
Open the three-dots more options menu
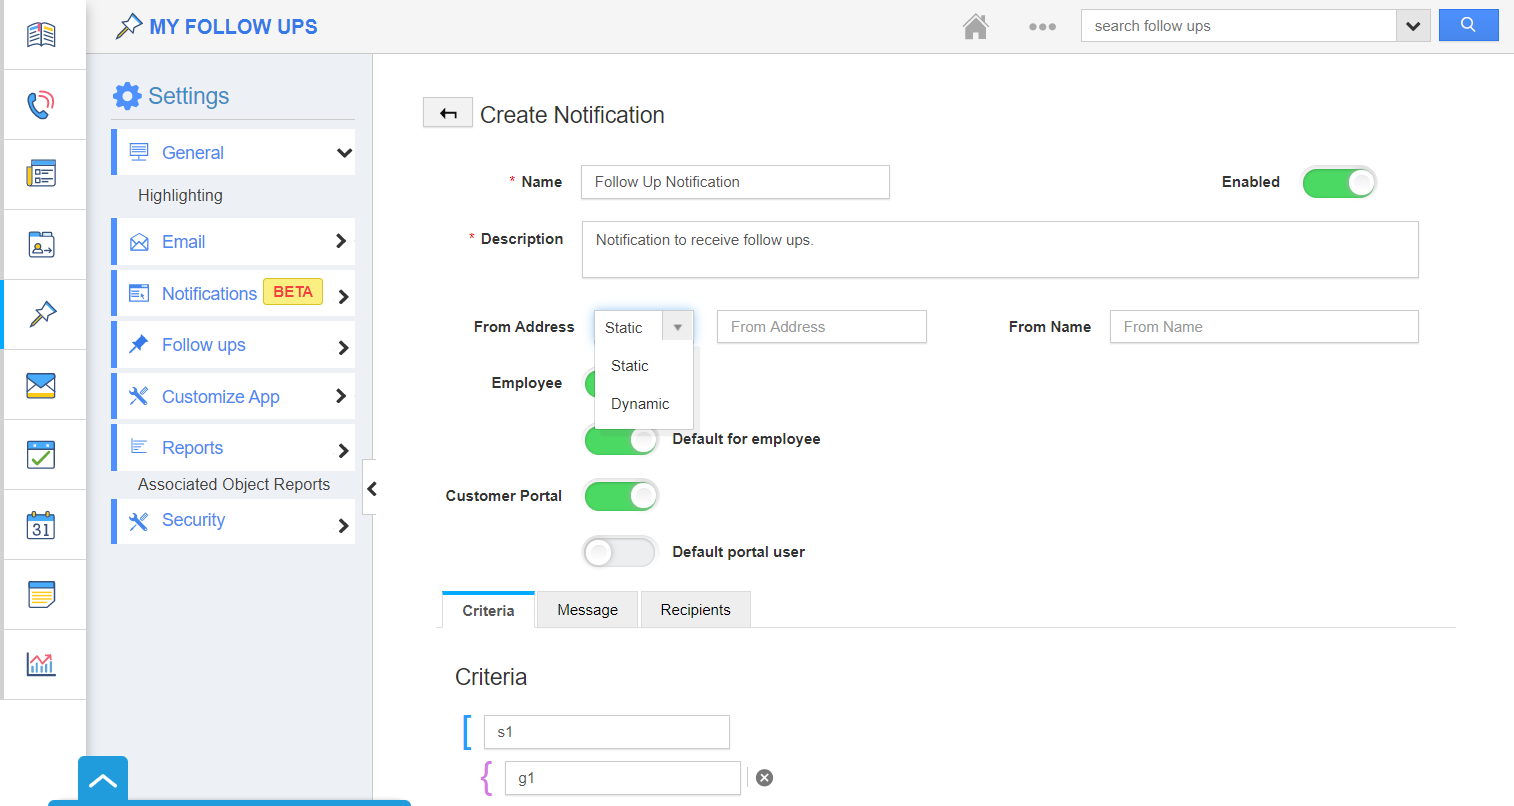[x=1042, y=27]
